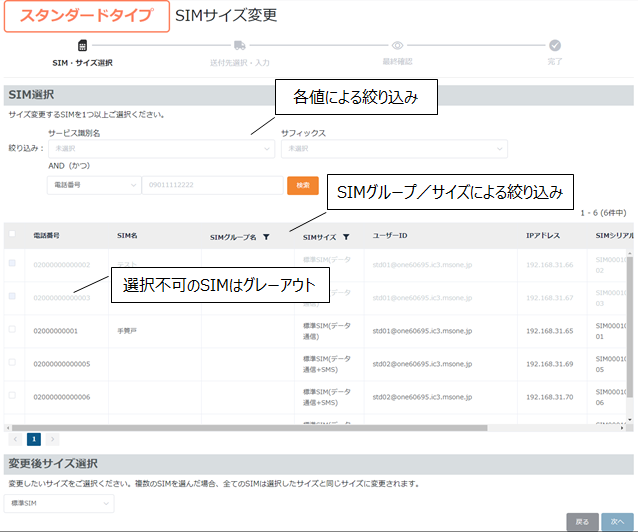
Task: Go to next page arrow
Action: 52,439
